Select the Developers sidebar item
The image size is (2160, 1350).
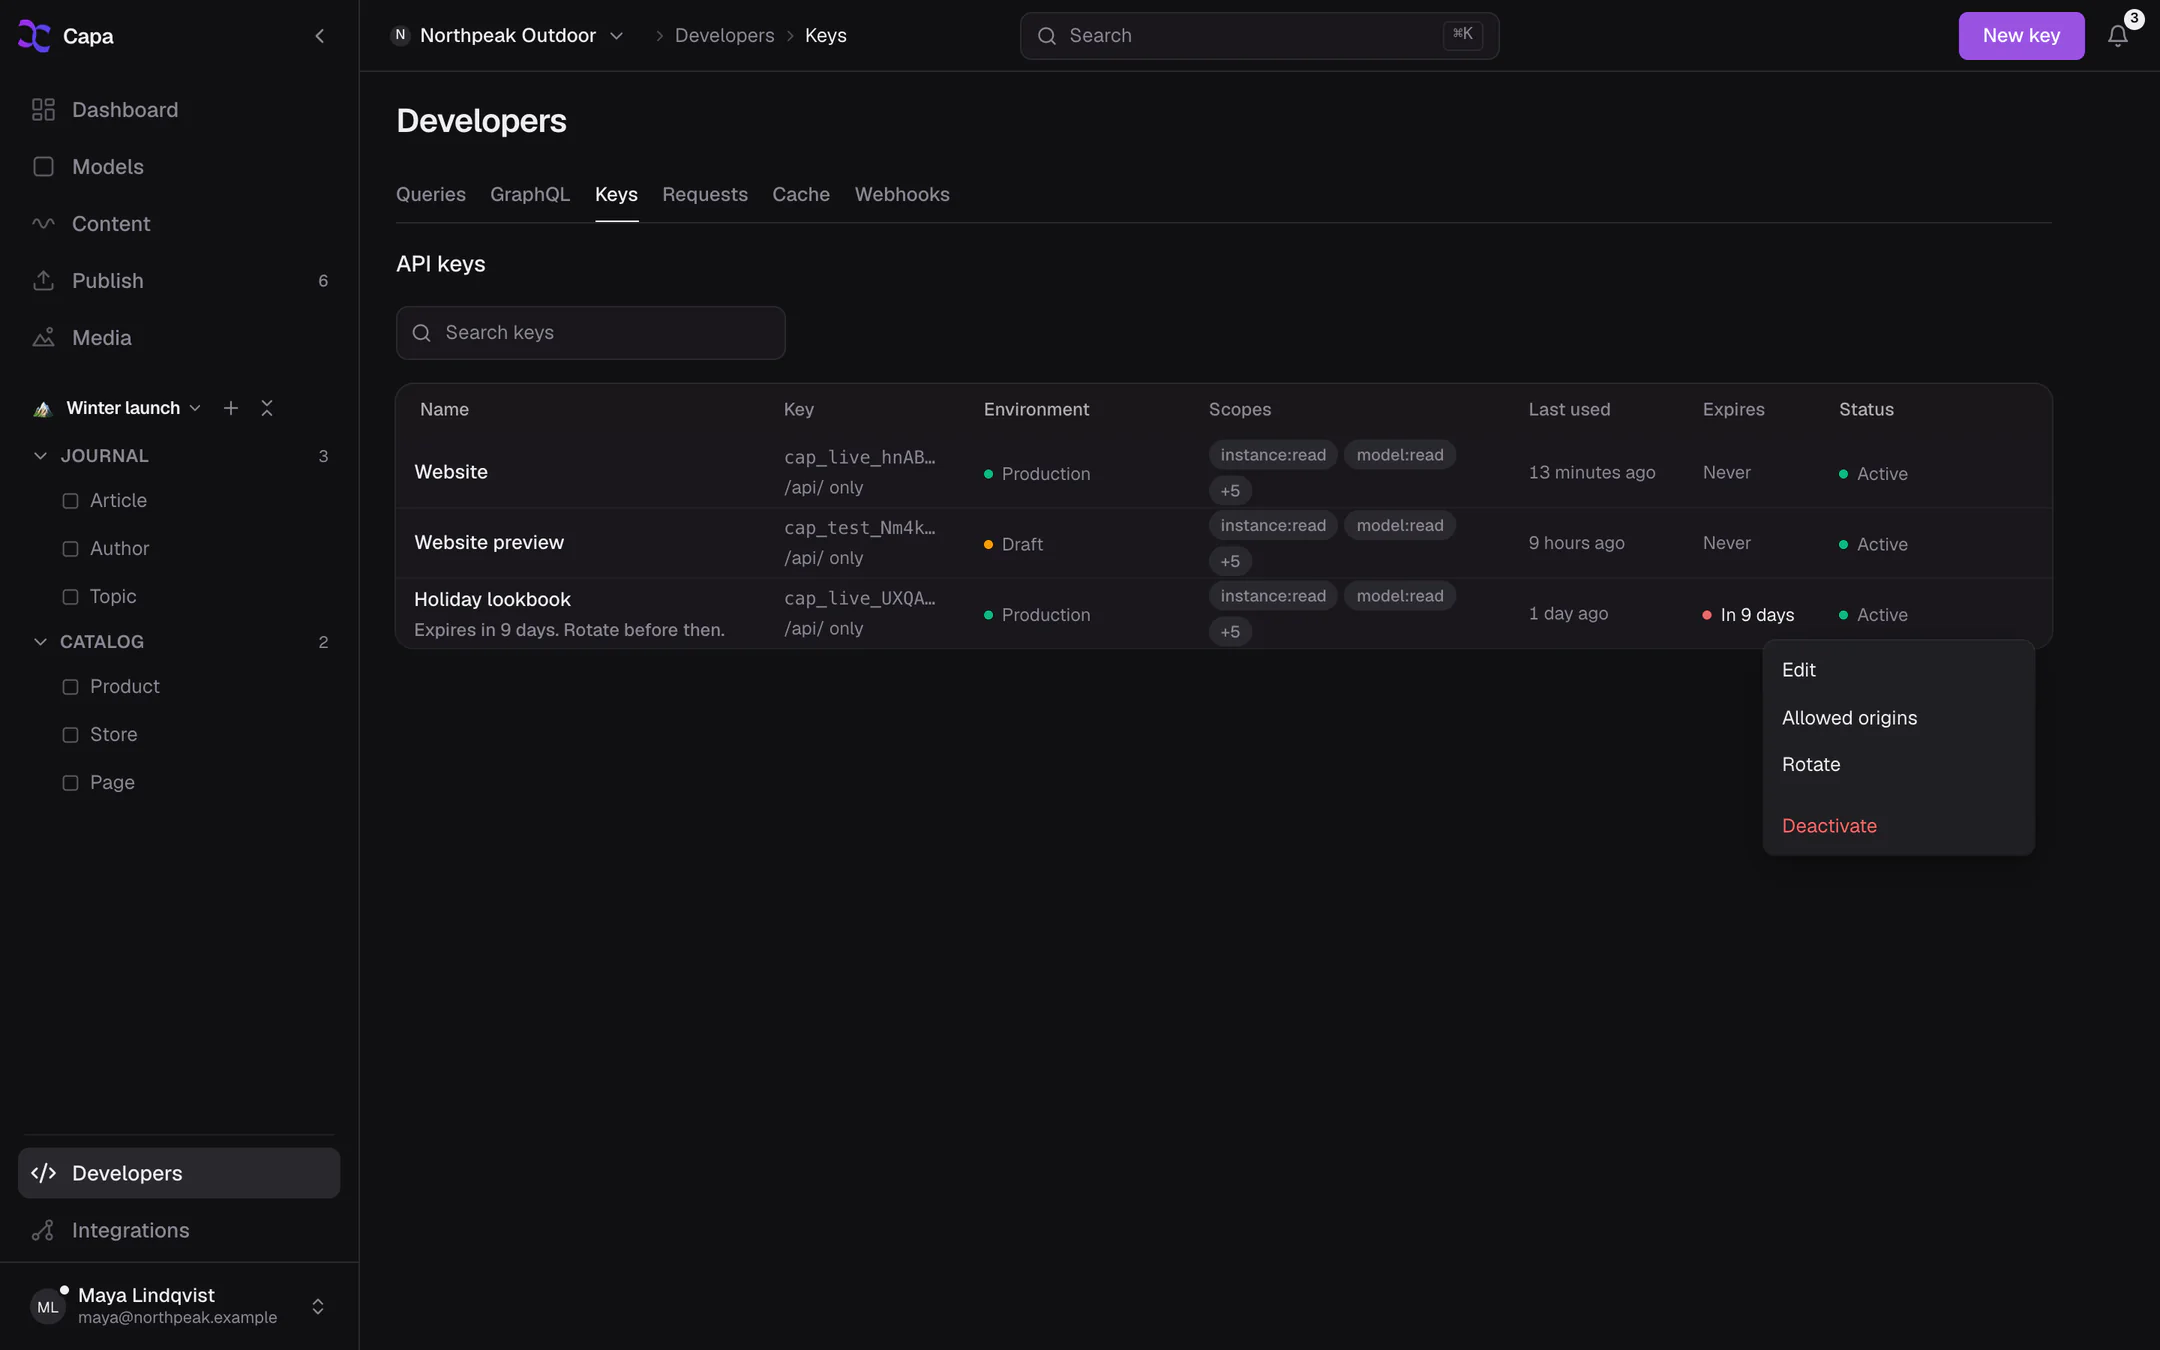[x=180, y=1173]
